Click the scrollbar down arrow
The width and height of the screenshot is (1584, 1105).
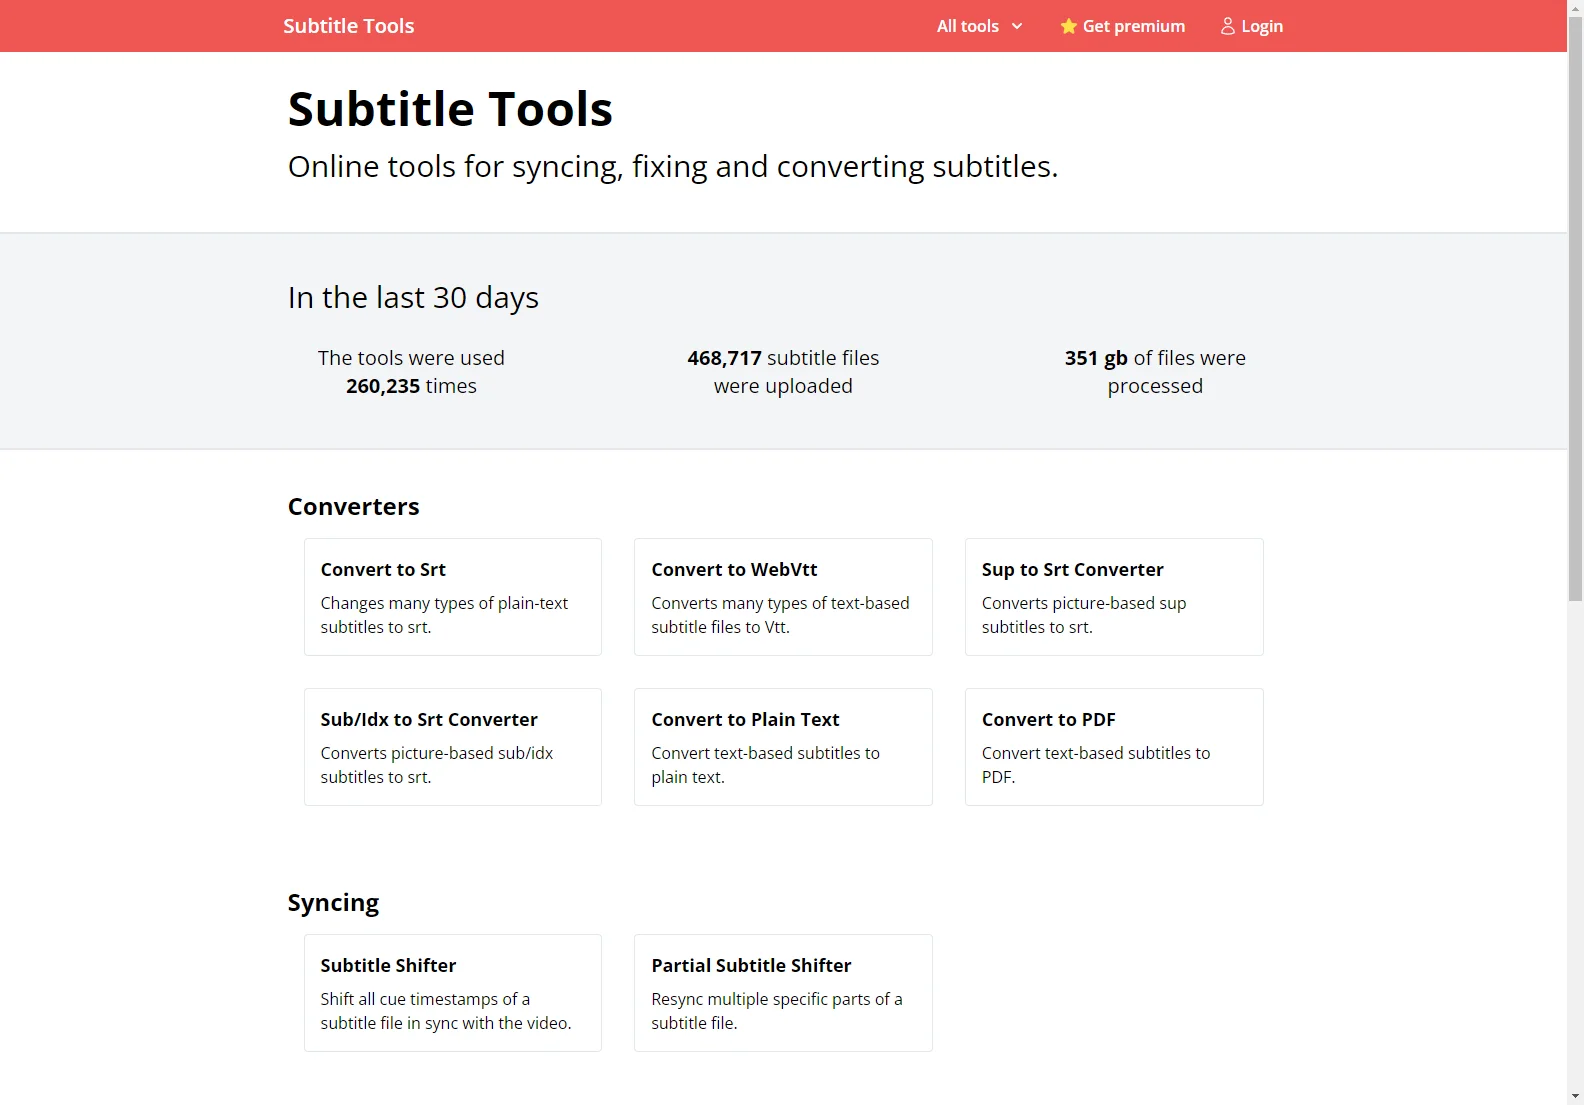tap(1575, 1096)
